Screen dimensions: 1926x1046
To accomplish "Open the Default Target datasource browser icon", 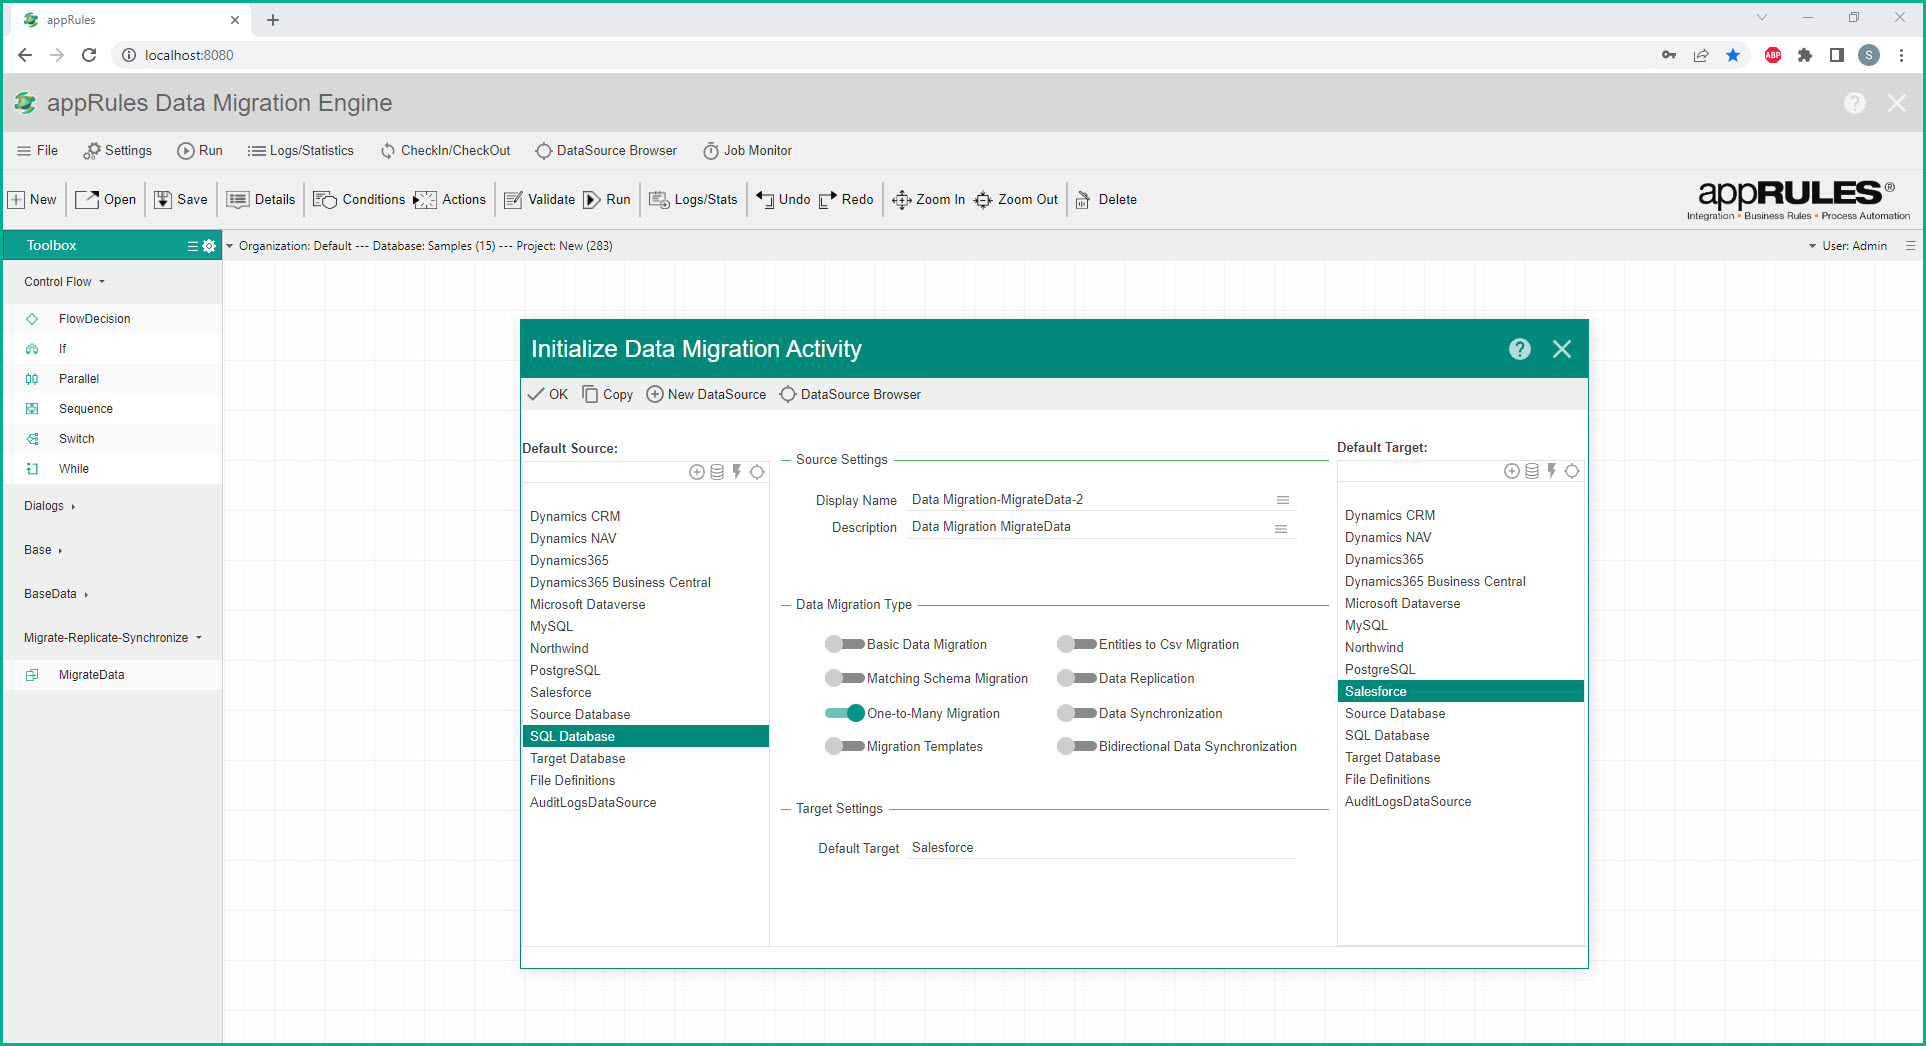I will click(1572, 471).
